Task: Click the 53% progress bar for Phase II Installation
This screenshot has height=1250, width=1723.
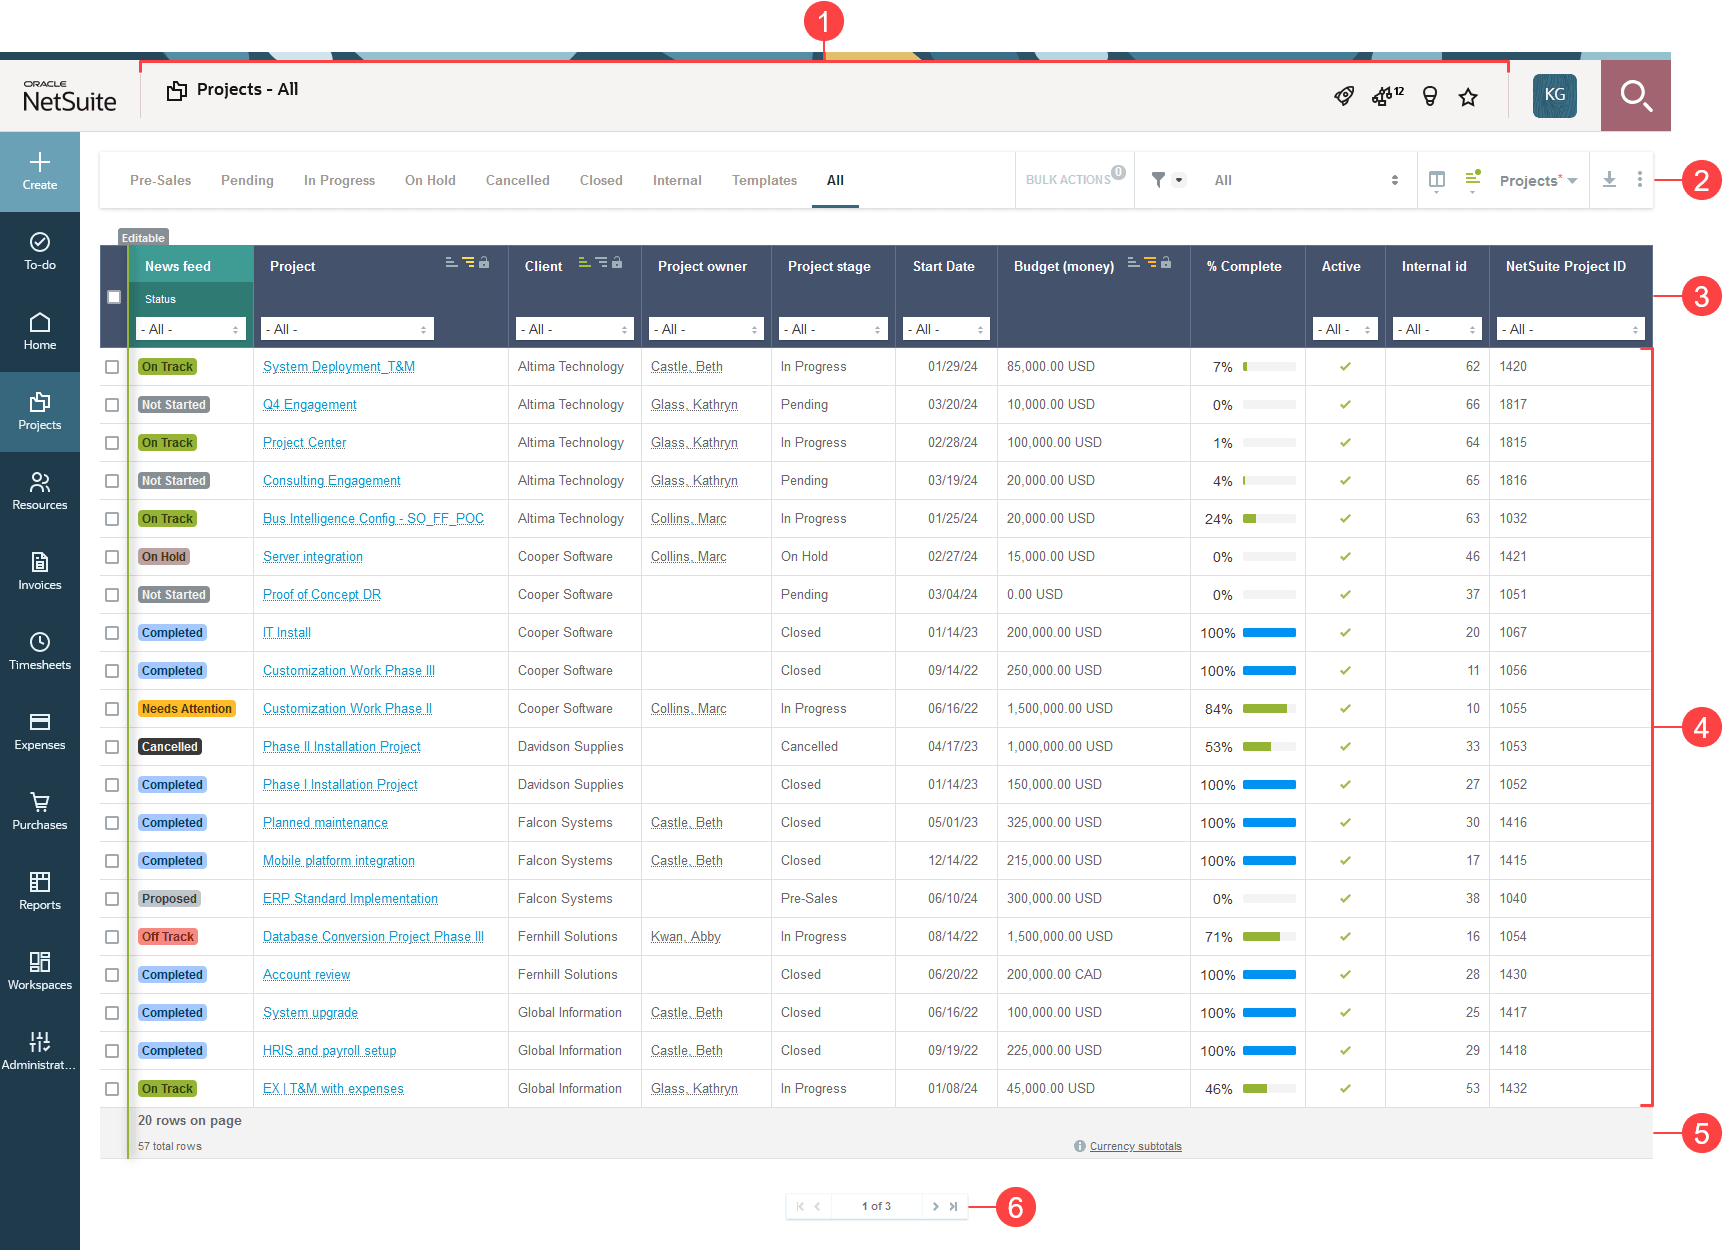Action: point(1269,747)
